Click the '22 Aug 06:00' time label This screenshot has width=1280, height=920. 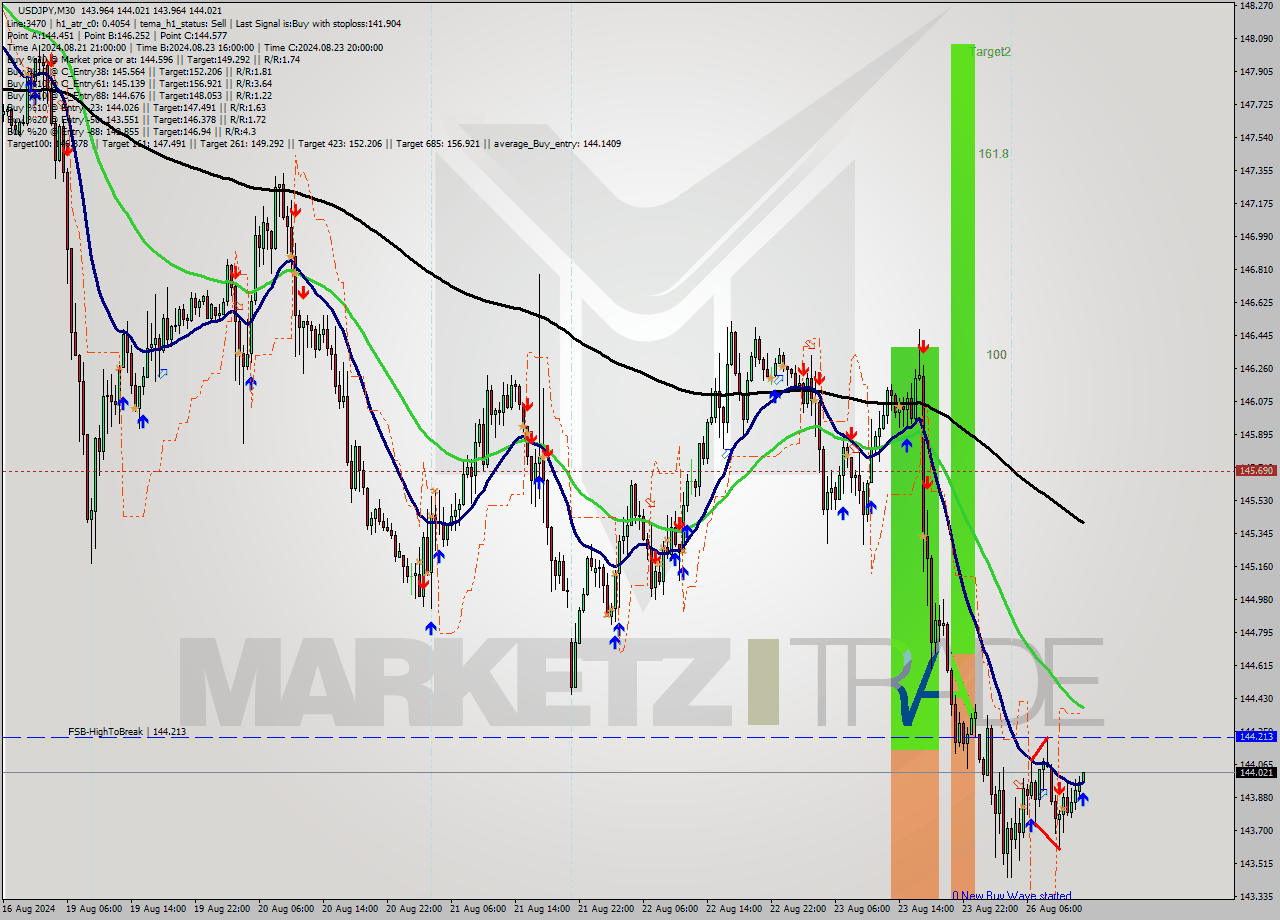(670, 910)
